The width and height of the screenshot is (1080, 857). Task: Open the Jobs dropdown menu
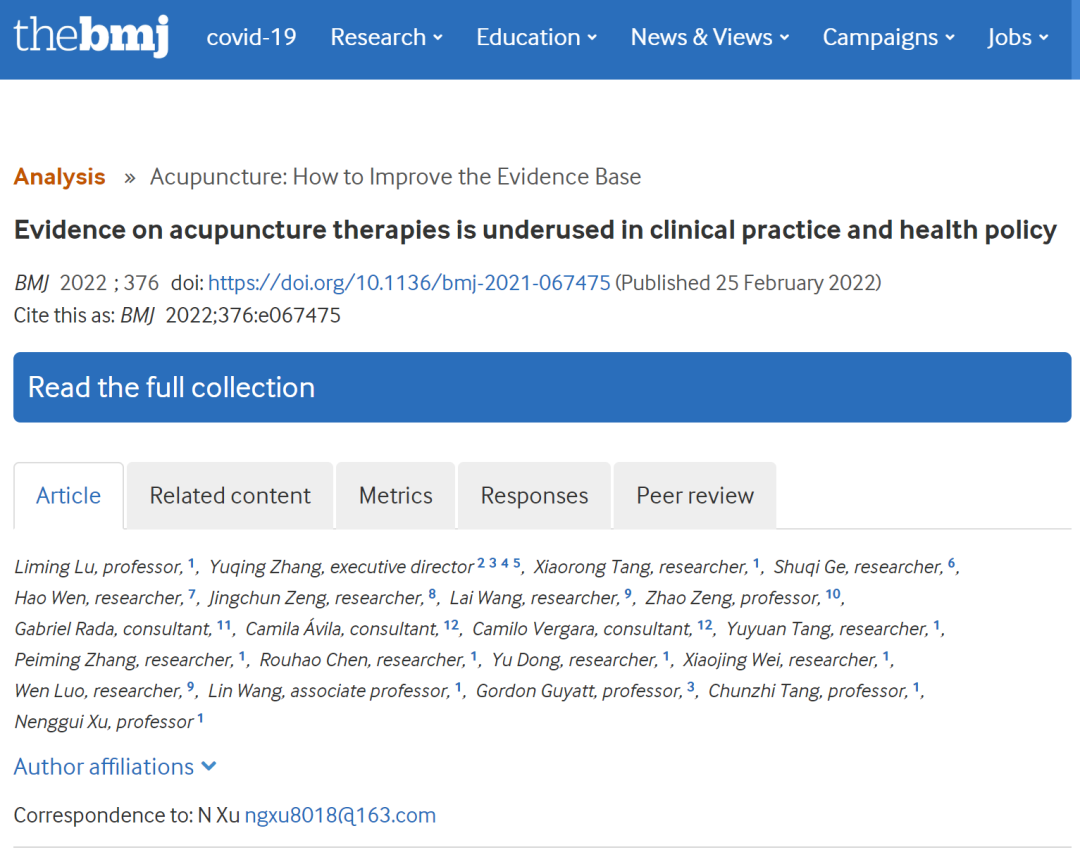tap(1017, 37)
